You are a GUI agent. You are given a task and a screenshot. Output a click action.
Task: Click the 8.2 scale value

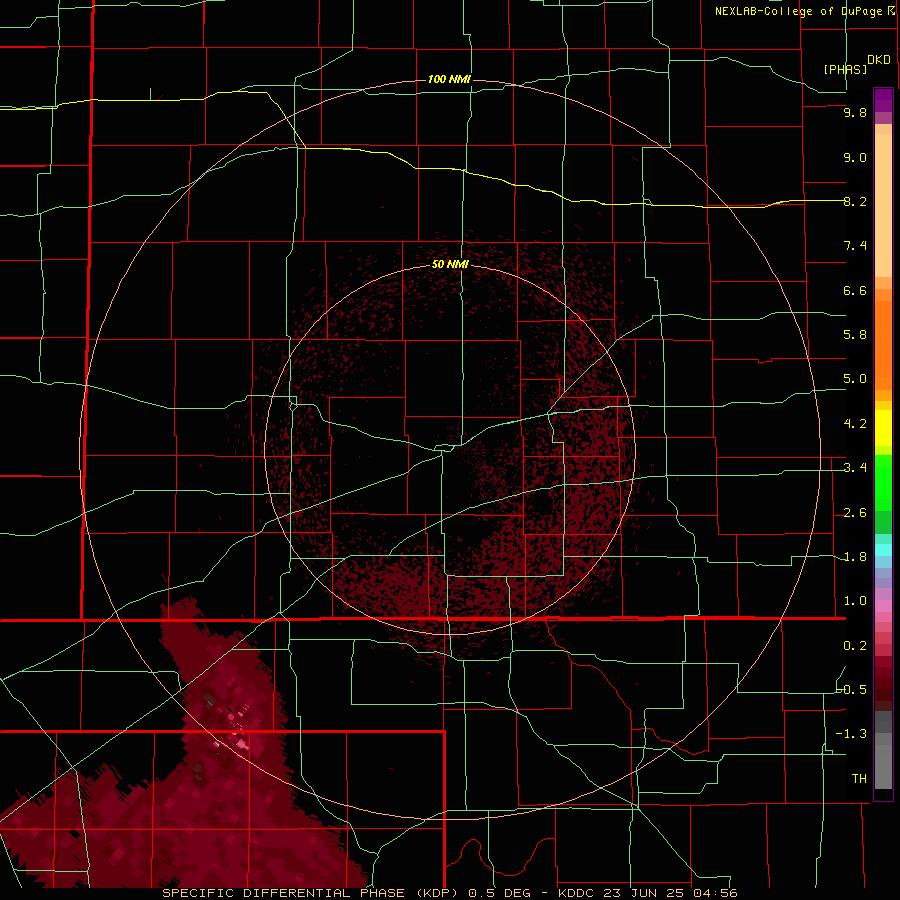(855, 201)
